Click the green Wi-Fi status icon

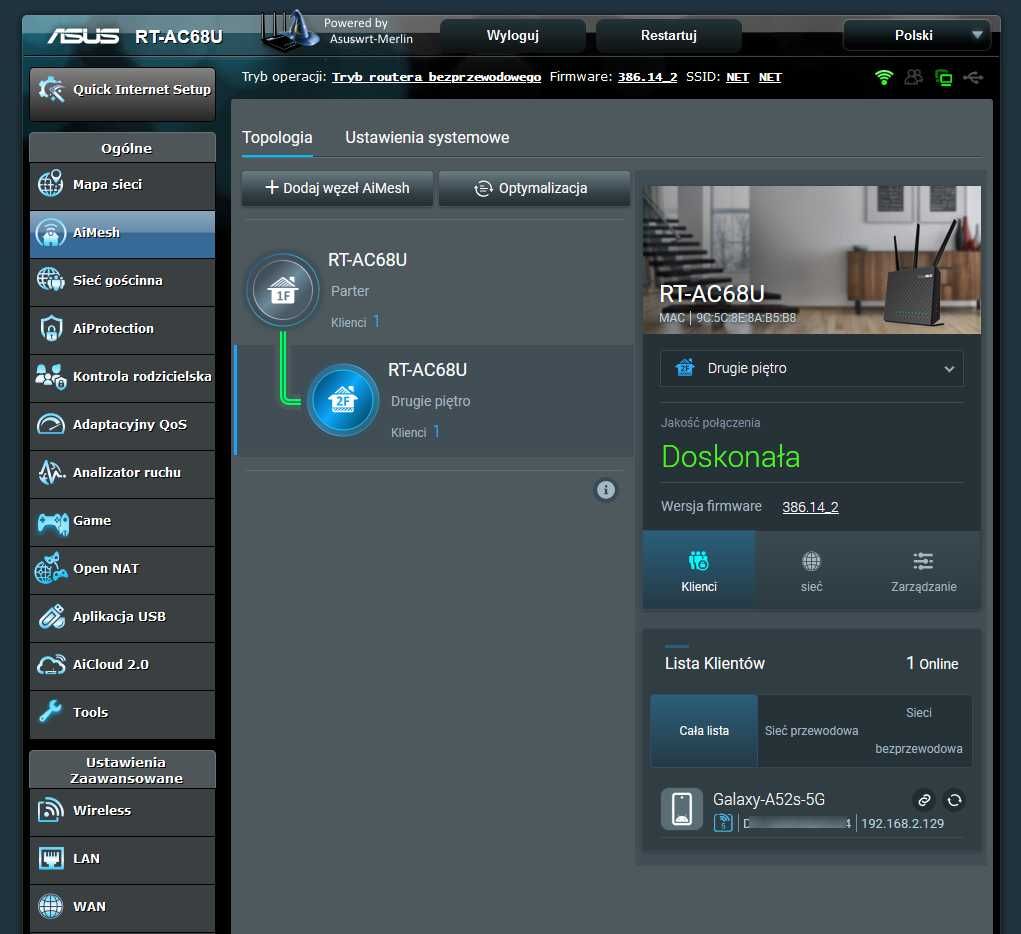884,78
